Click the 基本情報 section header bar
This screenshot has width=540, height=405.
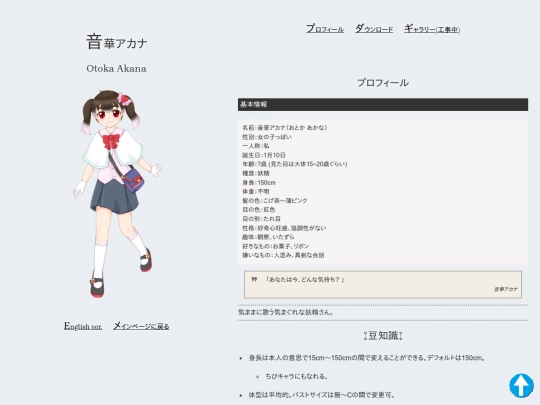[x=383, y=104]
